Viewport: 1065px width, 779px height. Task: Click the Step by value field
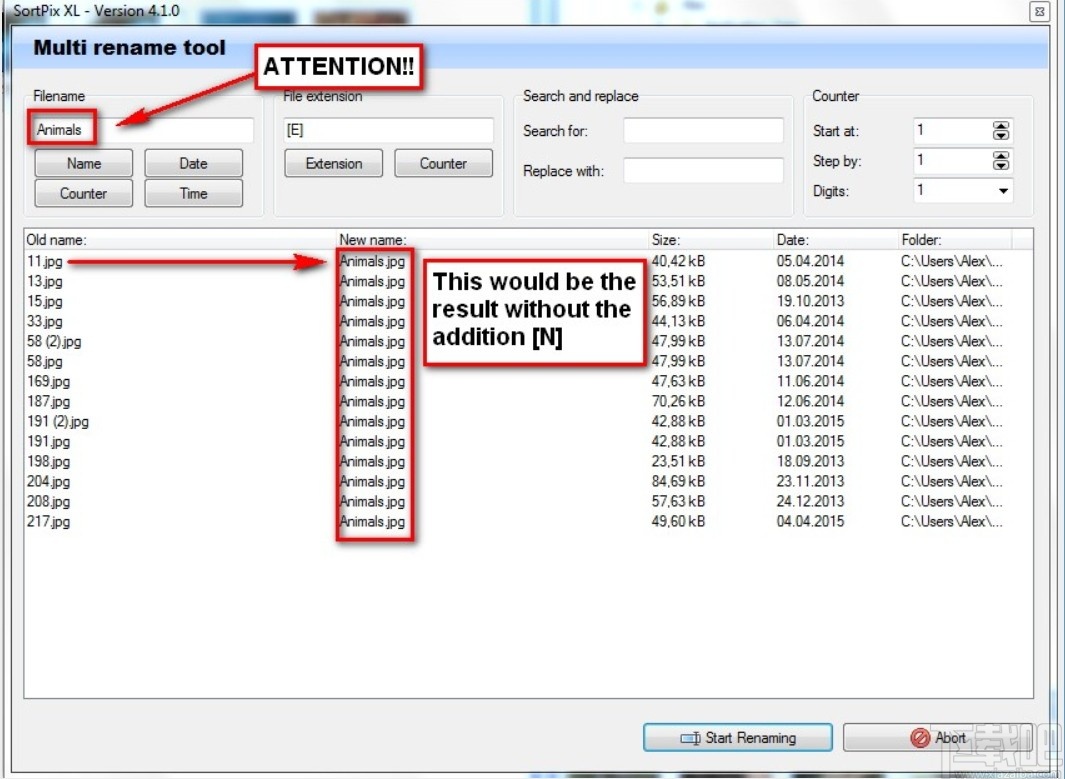(952, 161)
